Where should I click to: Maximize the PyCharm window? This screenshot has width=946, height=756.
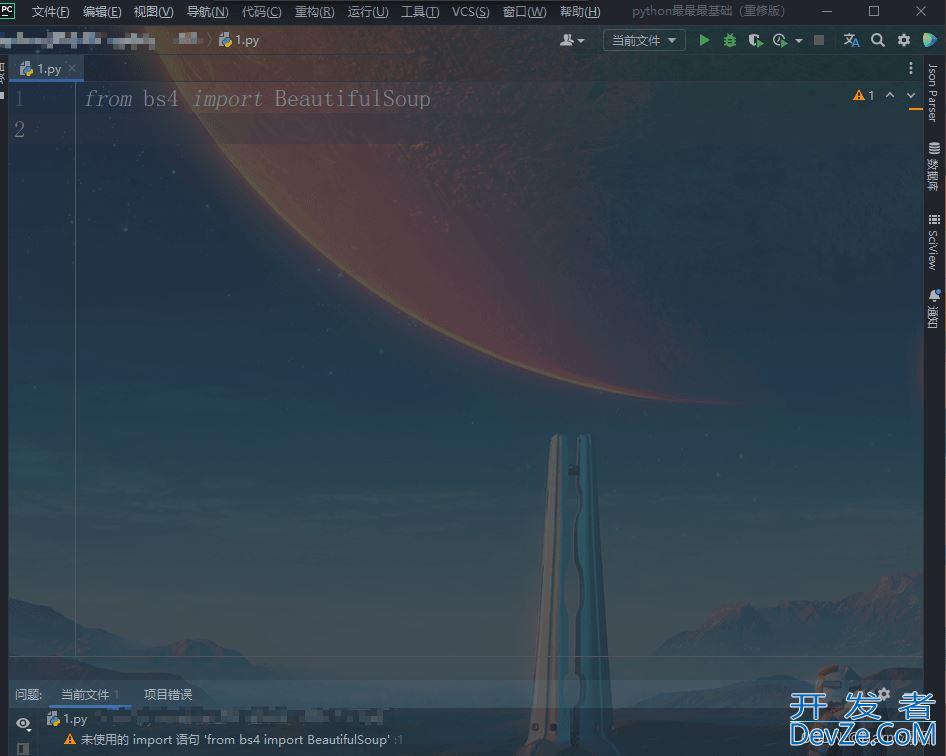coord(874,11)
